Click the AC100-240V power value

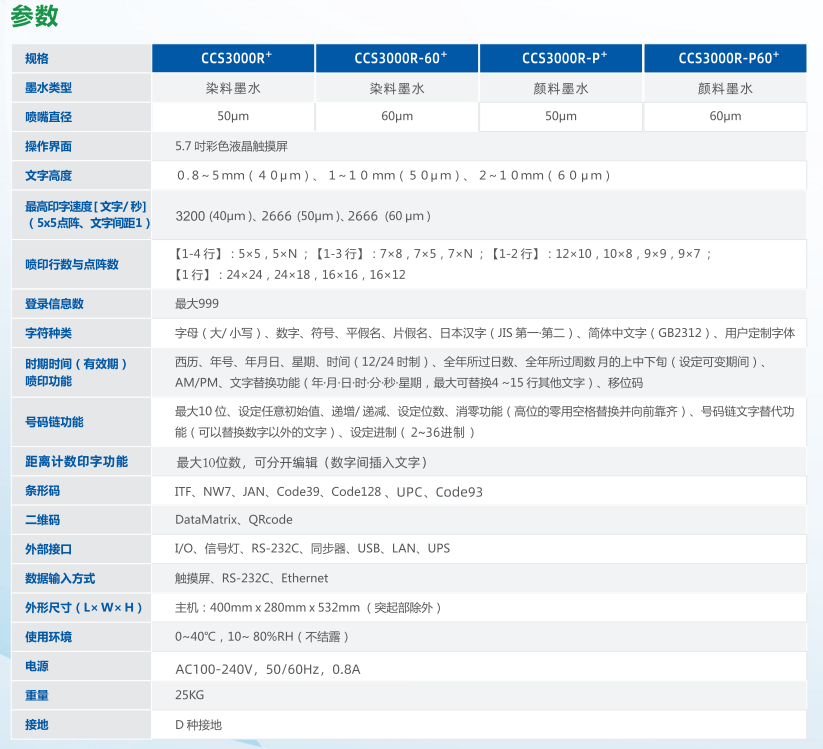(x=267, y=668)
